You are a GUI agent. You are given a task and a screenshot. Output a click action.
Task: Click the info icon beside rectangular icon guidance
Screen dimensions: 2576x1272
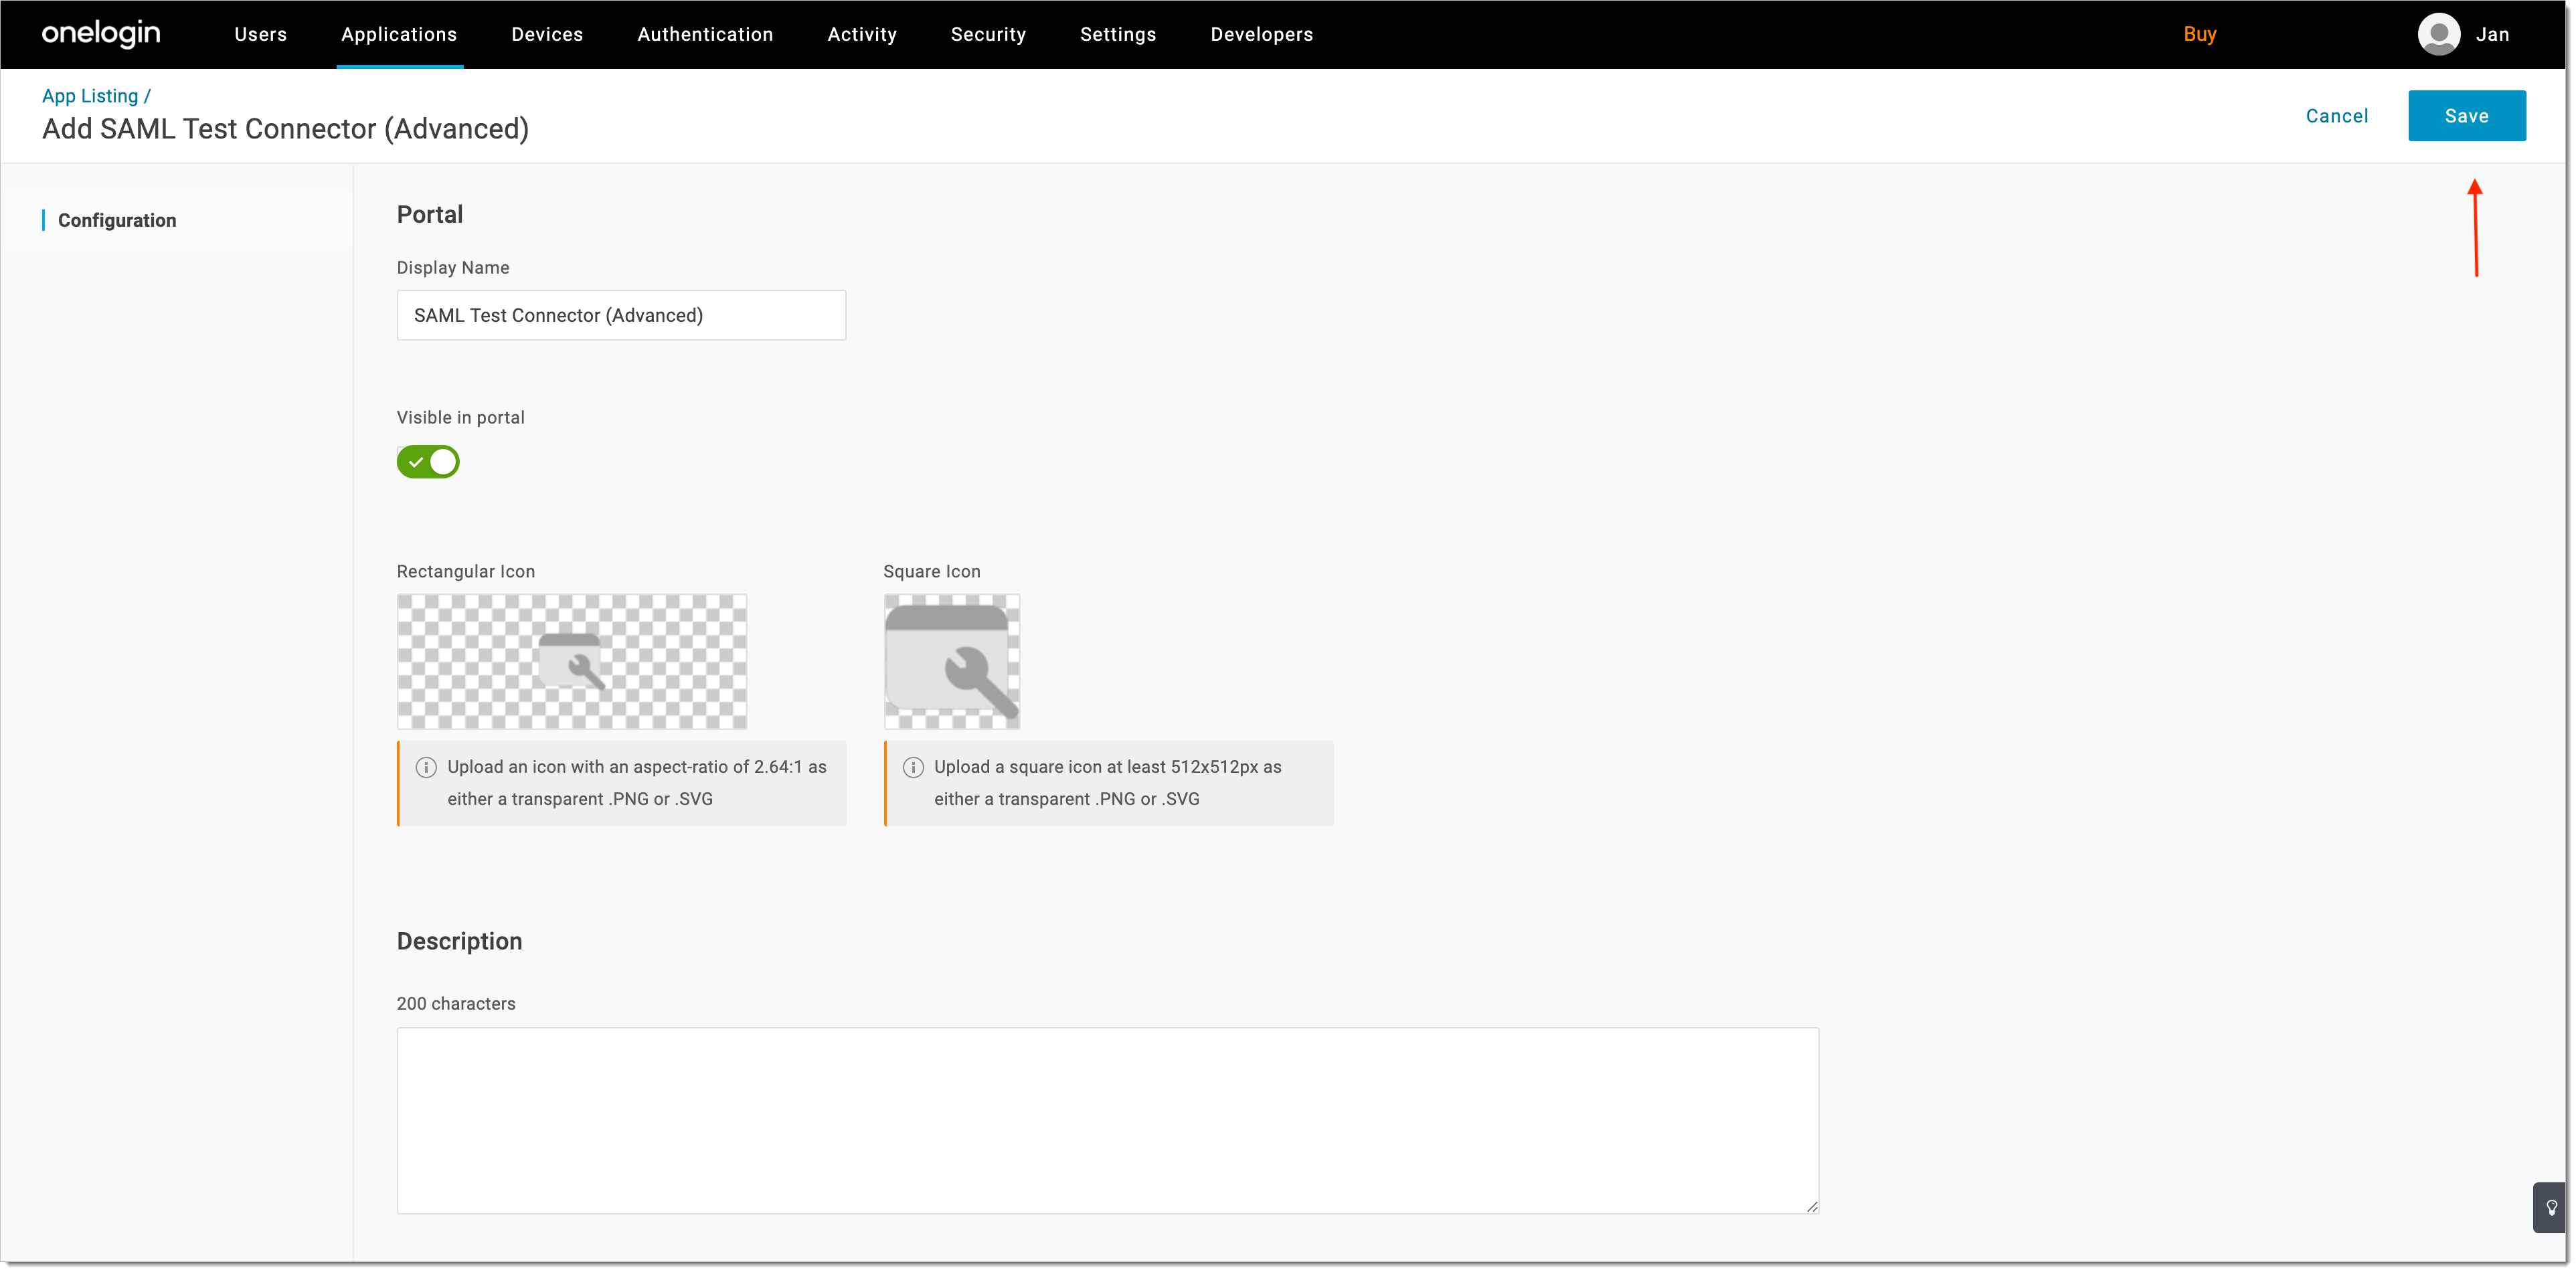pyautogui.click(x=426, y=767)
